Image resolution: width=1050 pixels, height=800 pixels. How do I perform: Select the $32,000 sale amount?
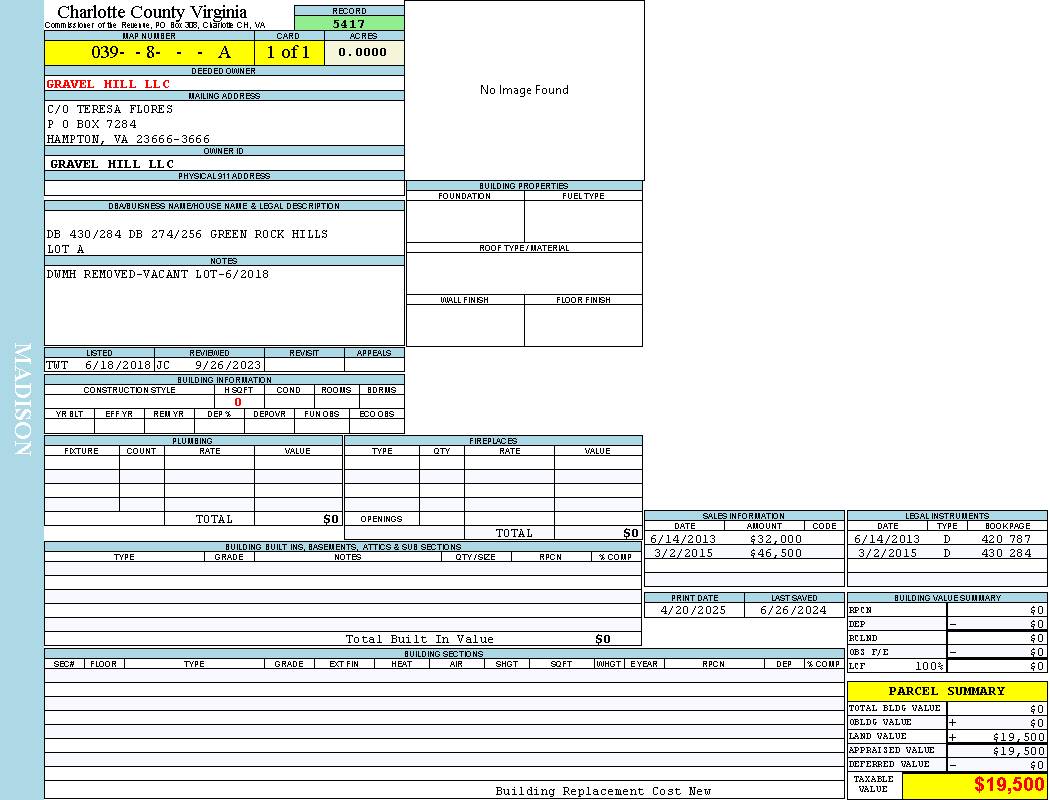pos(775,539)
